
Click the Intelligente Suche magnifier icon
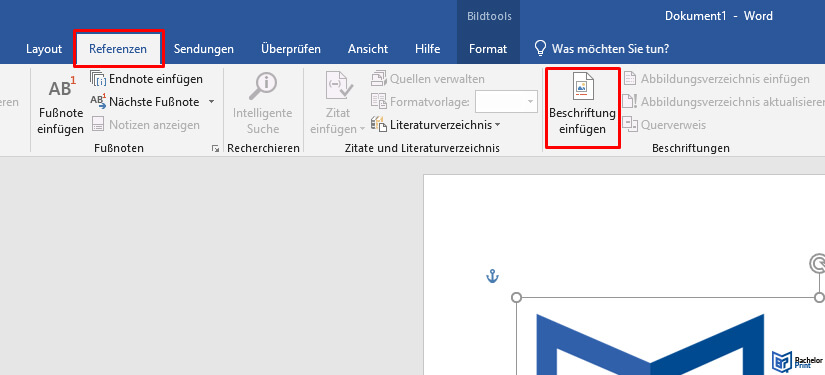coord(263,86)
